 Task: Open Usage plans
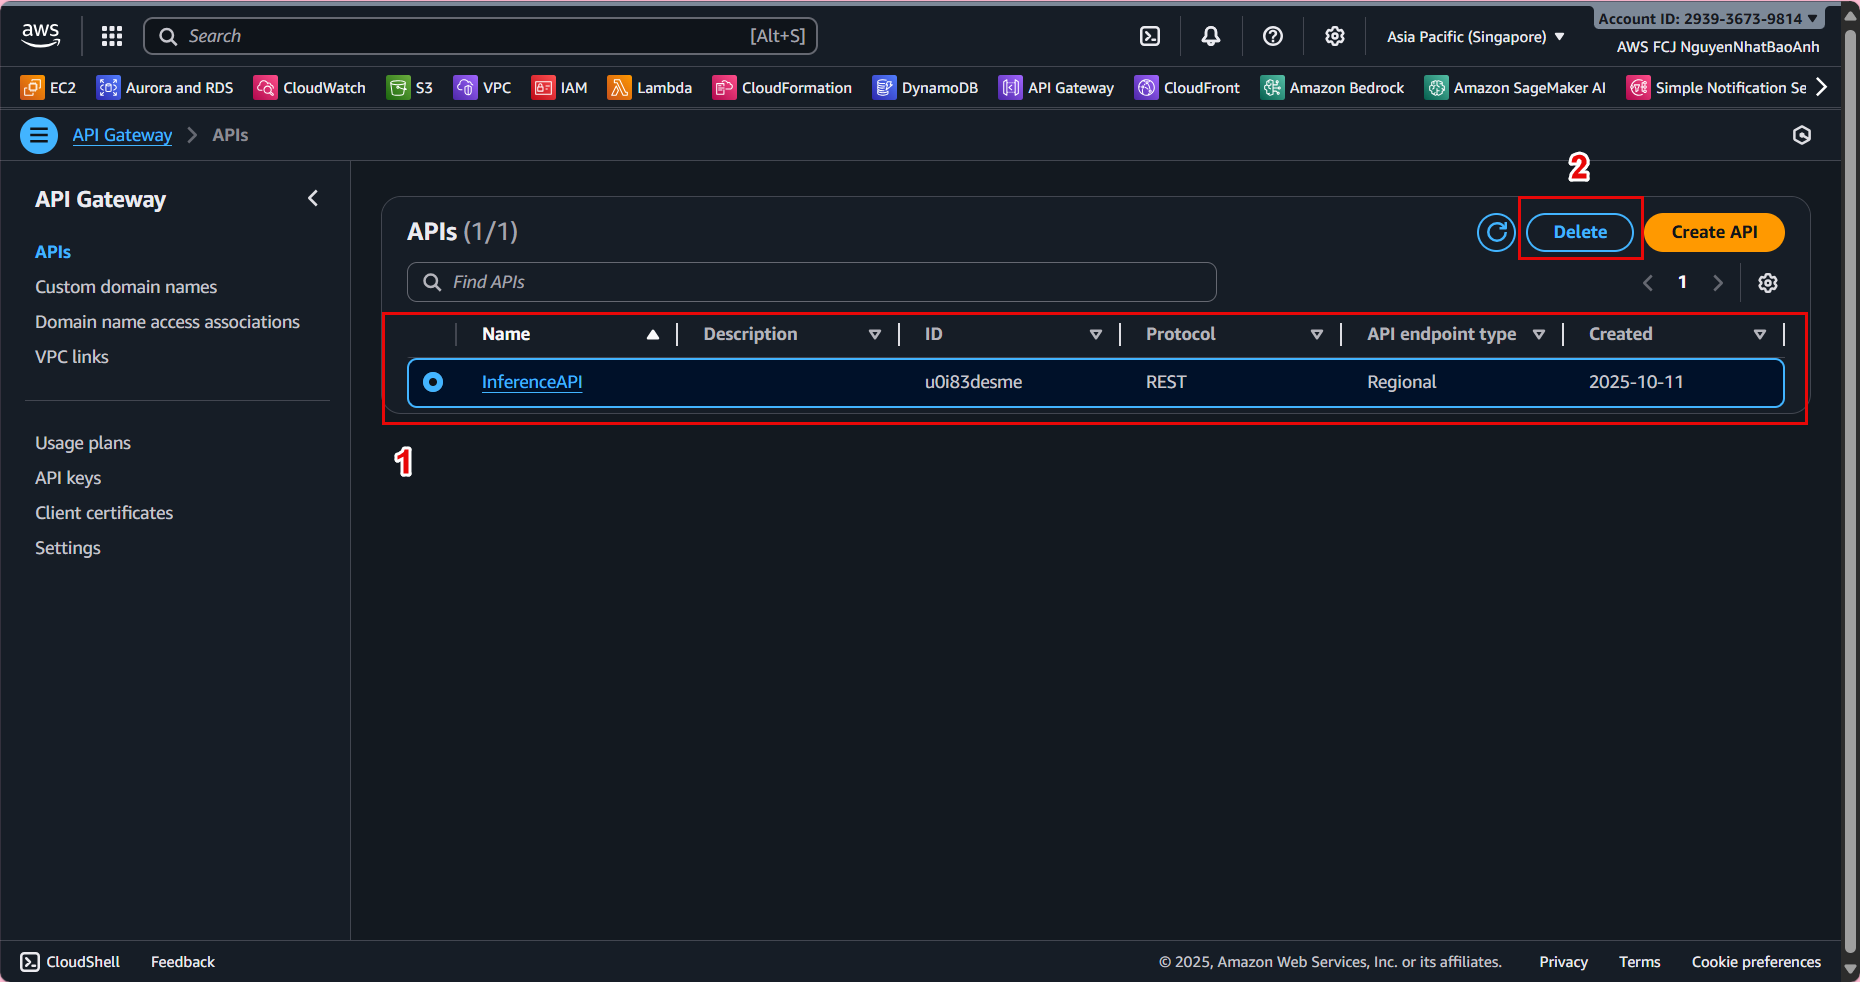point(83,443)
